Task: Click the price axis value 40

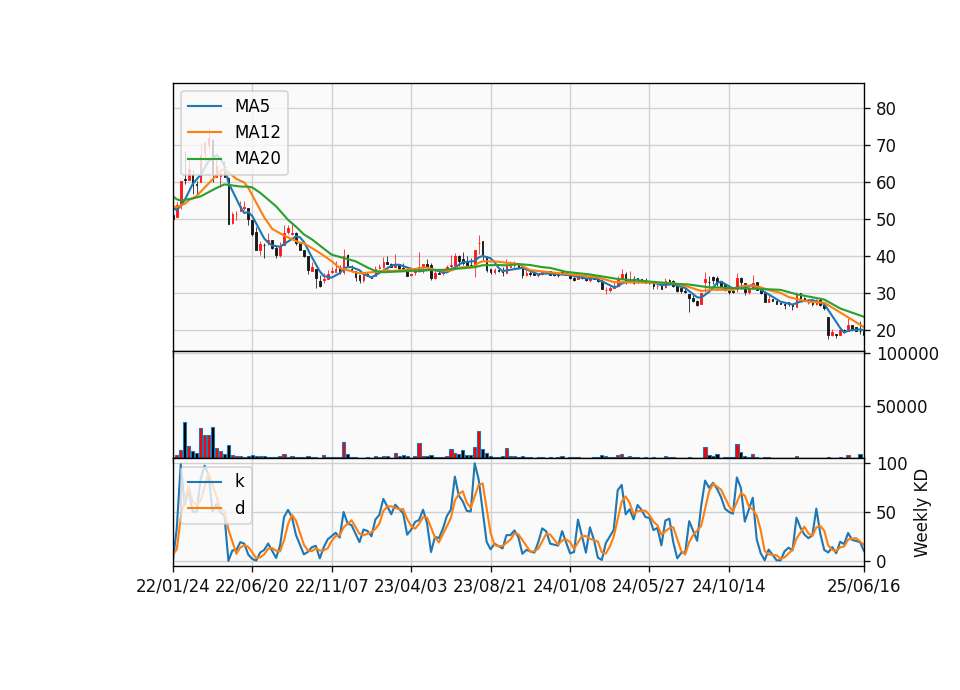Action: tap(886, 257)
